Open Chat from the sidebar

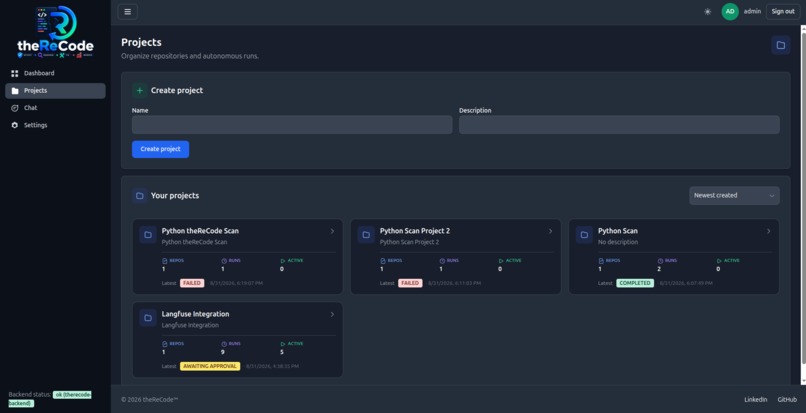pyautogui.click(x=56, y=108)
